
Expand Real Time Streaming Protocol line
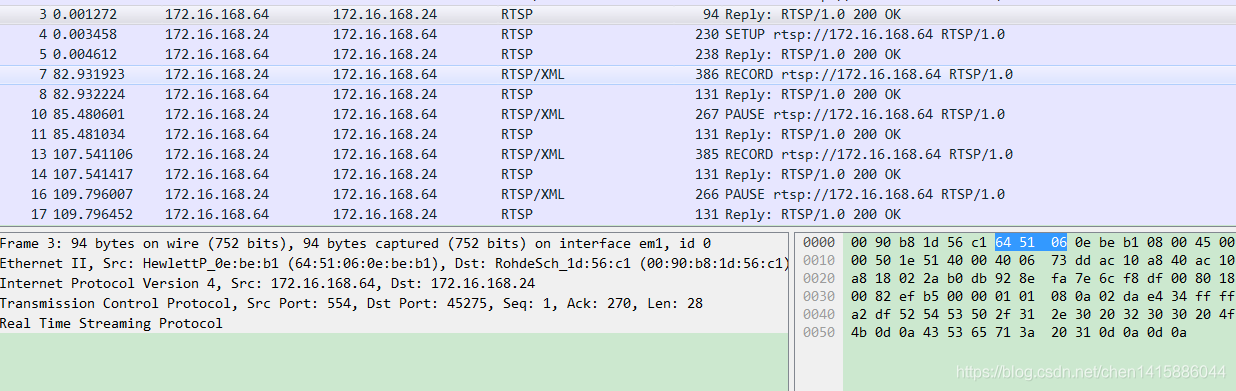click(111, 323)
